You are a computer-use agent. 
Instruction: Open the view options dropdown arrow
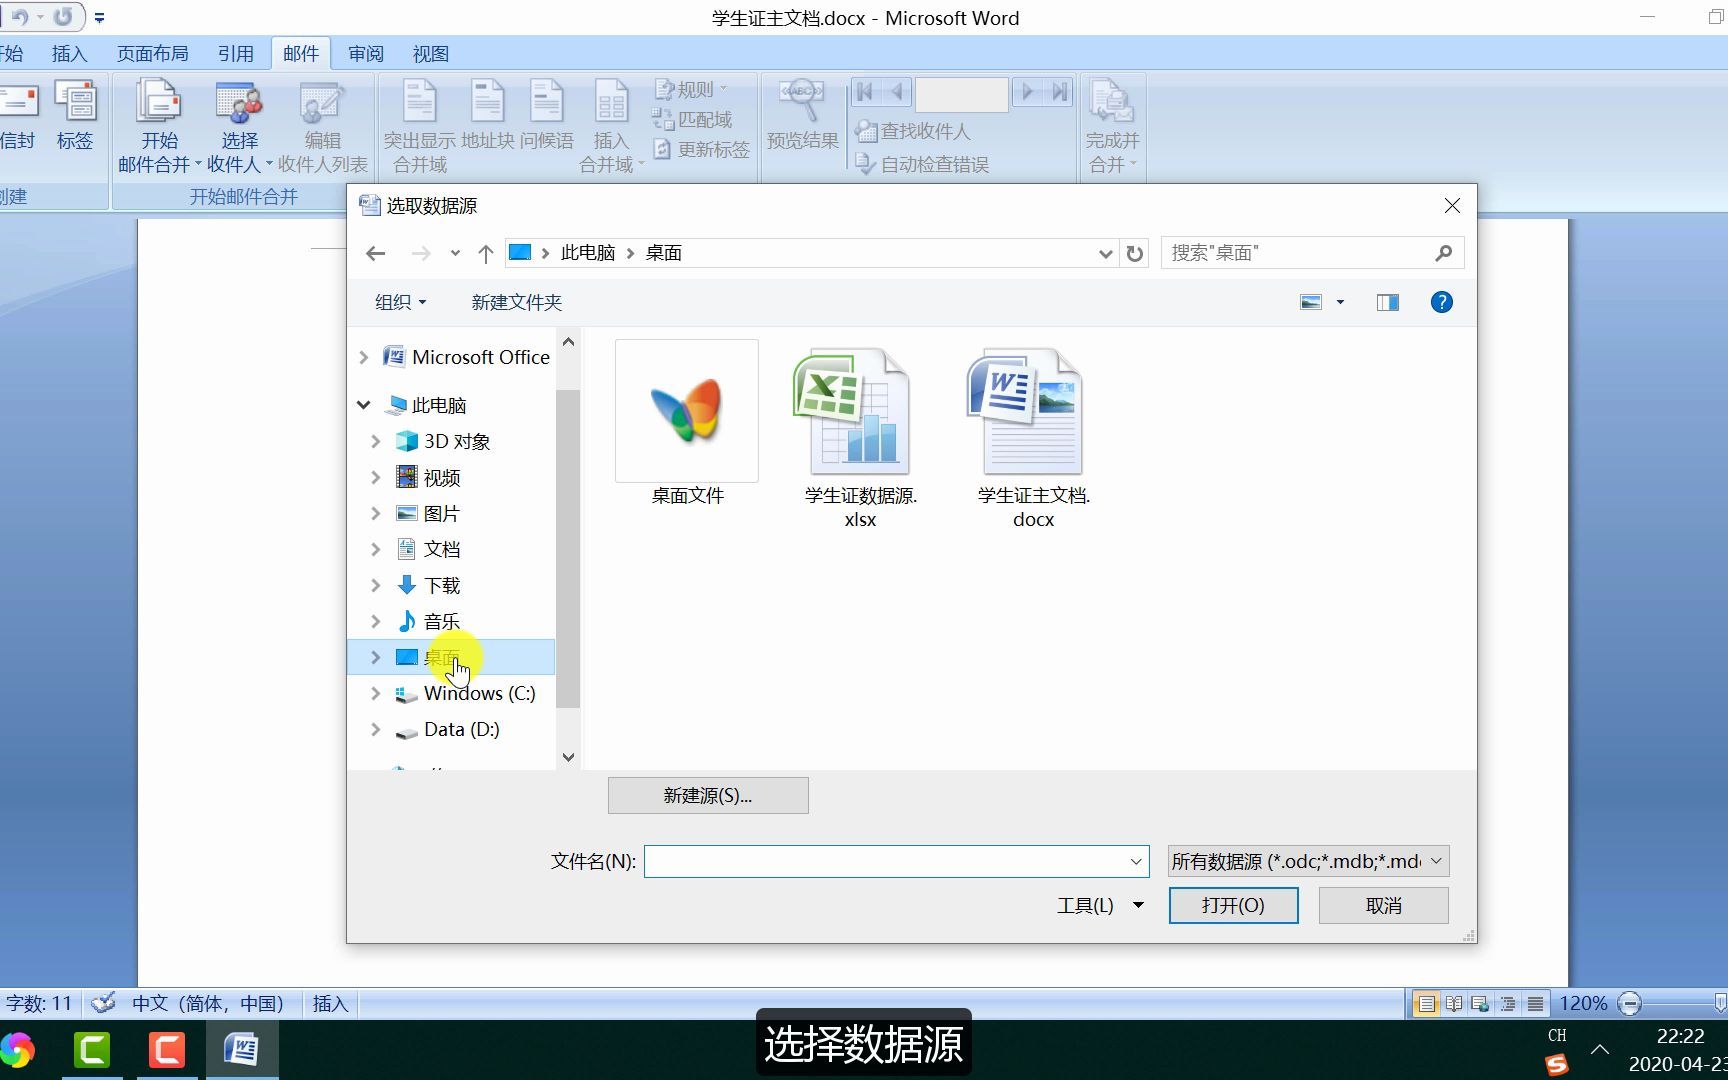tap(1340, 302)
